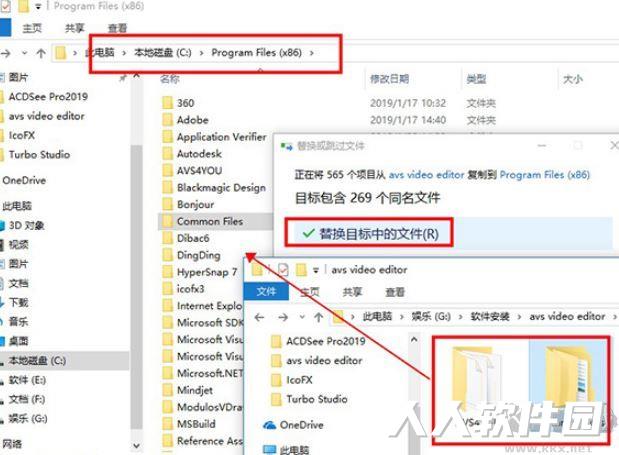Open recent locations dropdown in avs window
Viewport: 619px width, 455px height.
coord(302,317)
